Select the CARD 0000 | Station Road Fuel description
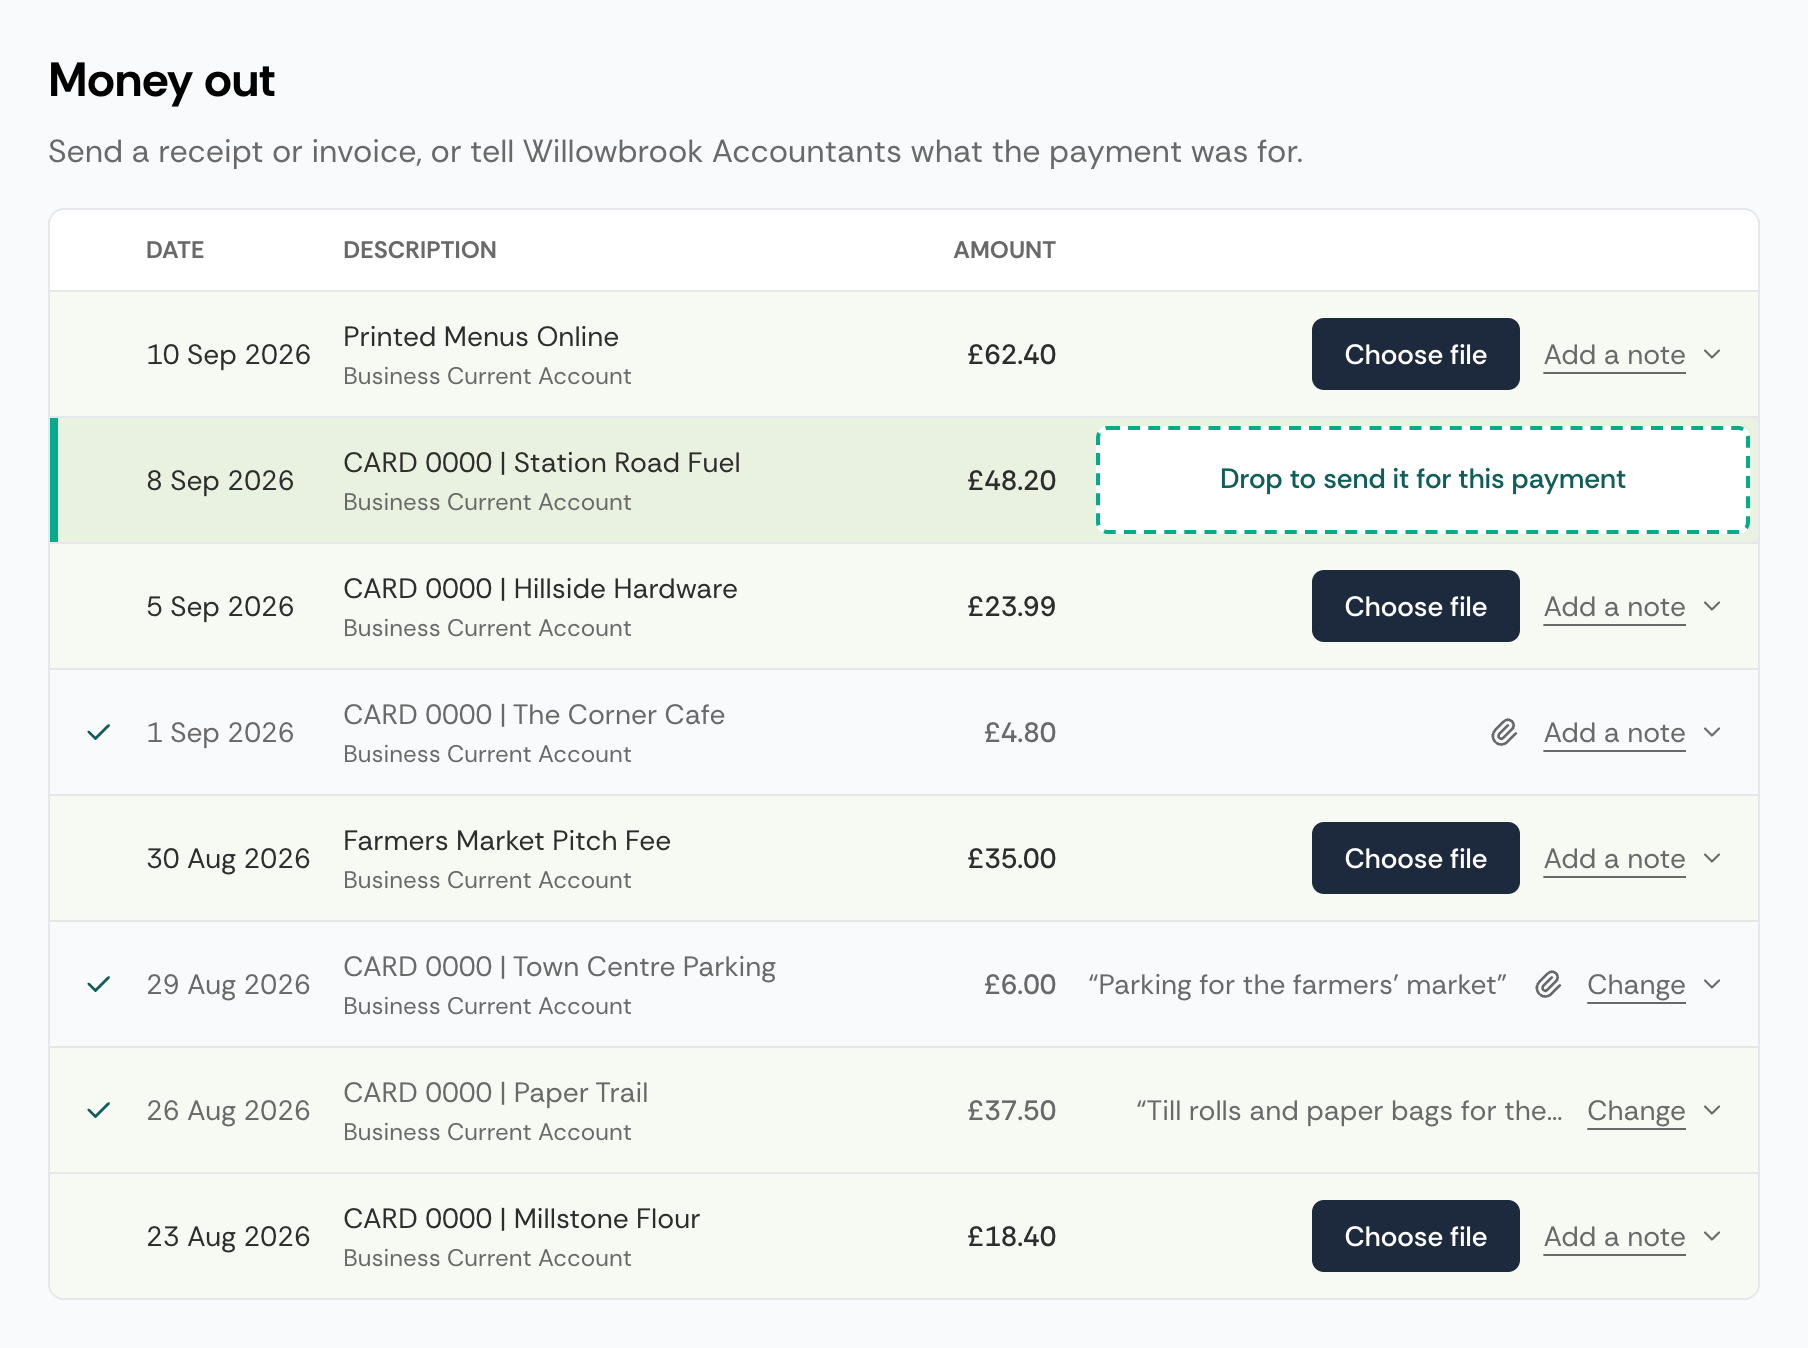Image resolution: width=1808 pixels, height=1348 pixels. (x=542, y=463)
